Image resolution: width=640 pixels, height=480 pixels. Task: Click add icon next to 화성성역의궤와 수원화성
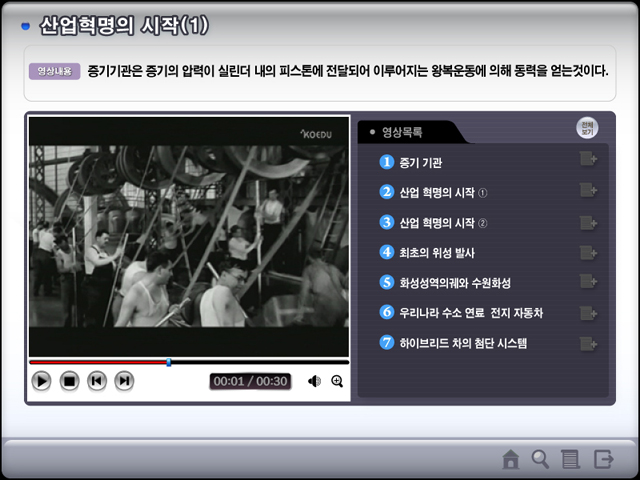click(588, 283)
